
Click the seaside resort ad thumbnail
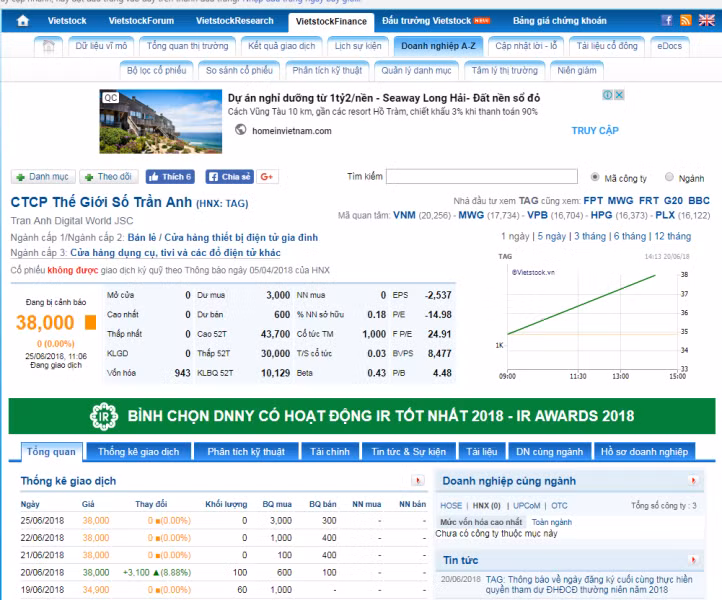(x=161, y=122)
